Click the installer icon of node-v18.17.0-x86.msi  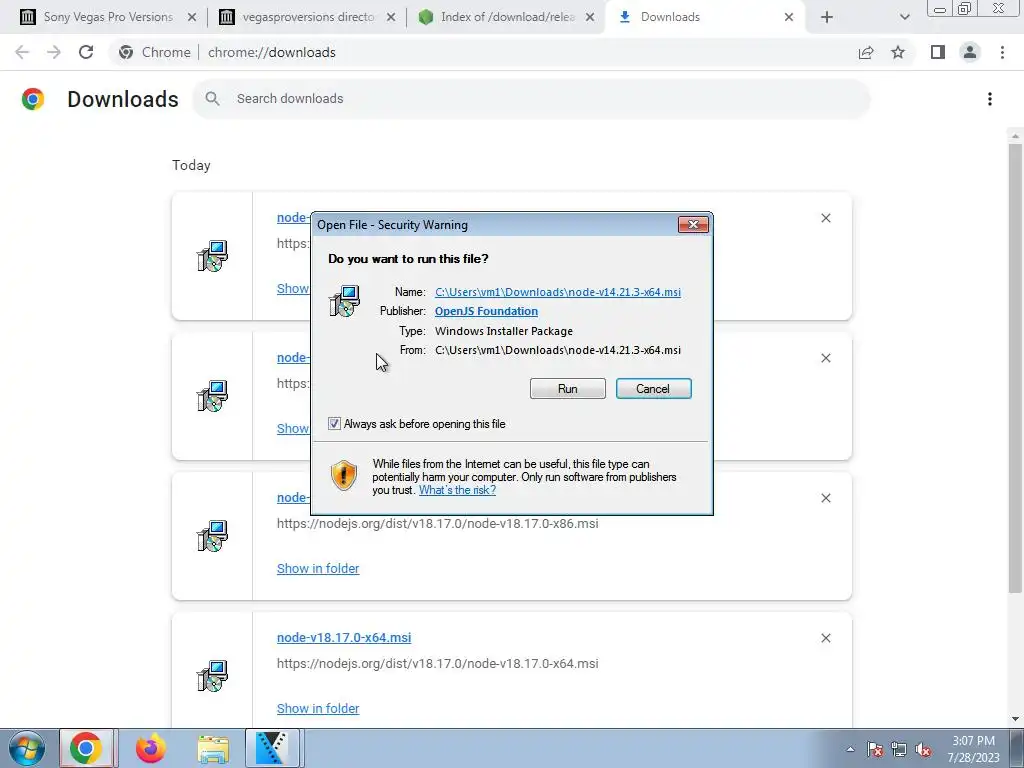click(212, 536)
